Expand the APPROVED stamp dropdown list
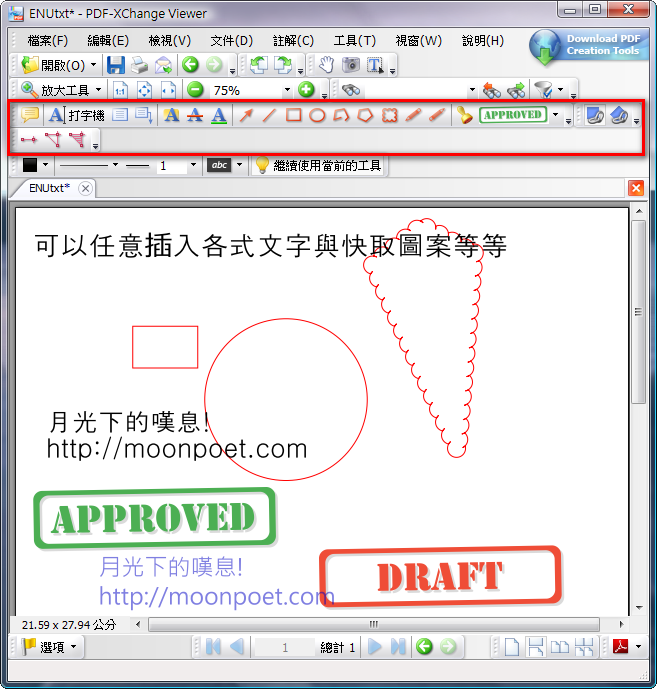The width and height of the screenshot is (657, 689). pyautogui.click(x=555, y=115)
